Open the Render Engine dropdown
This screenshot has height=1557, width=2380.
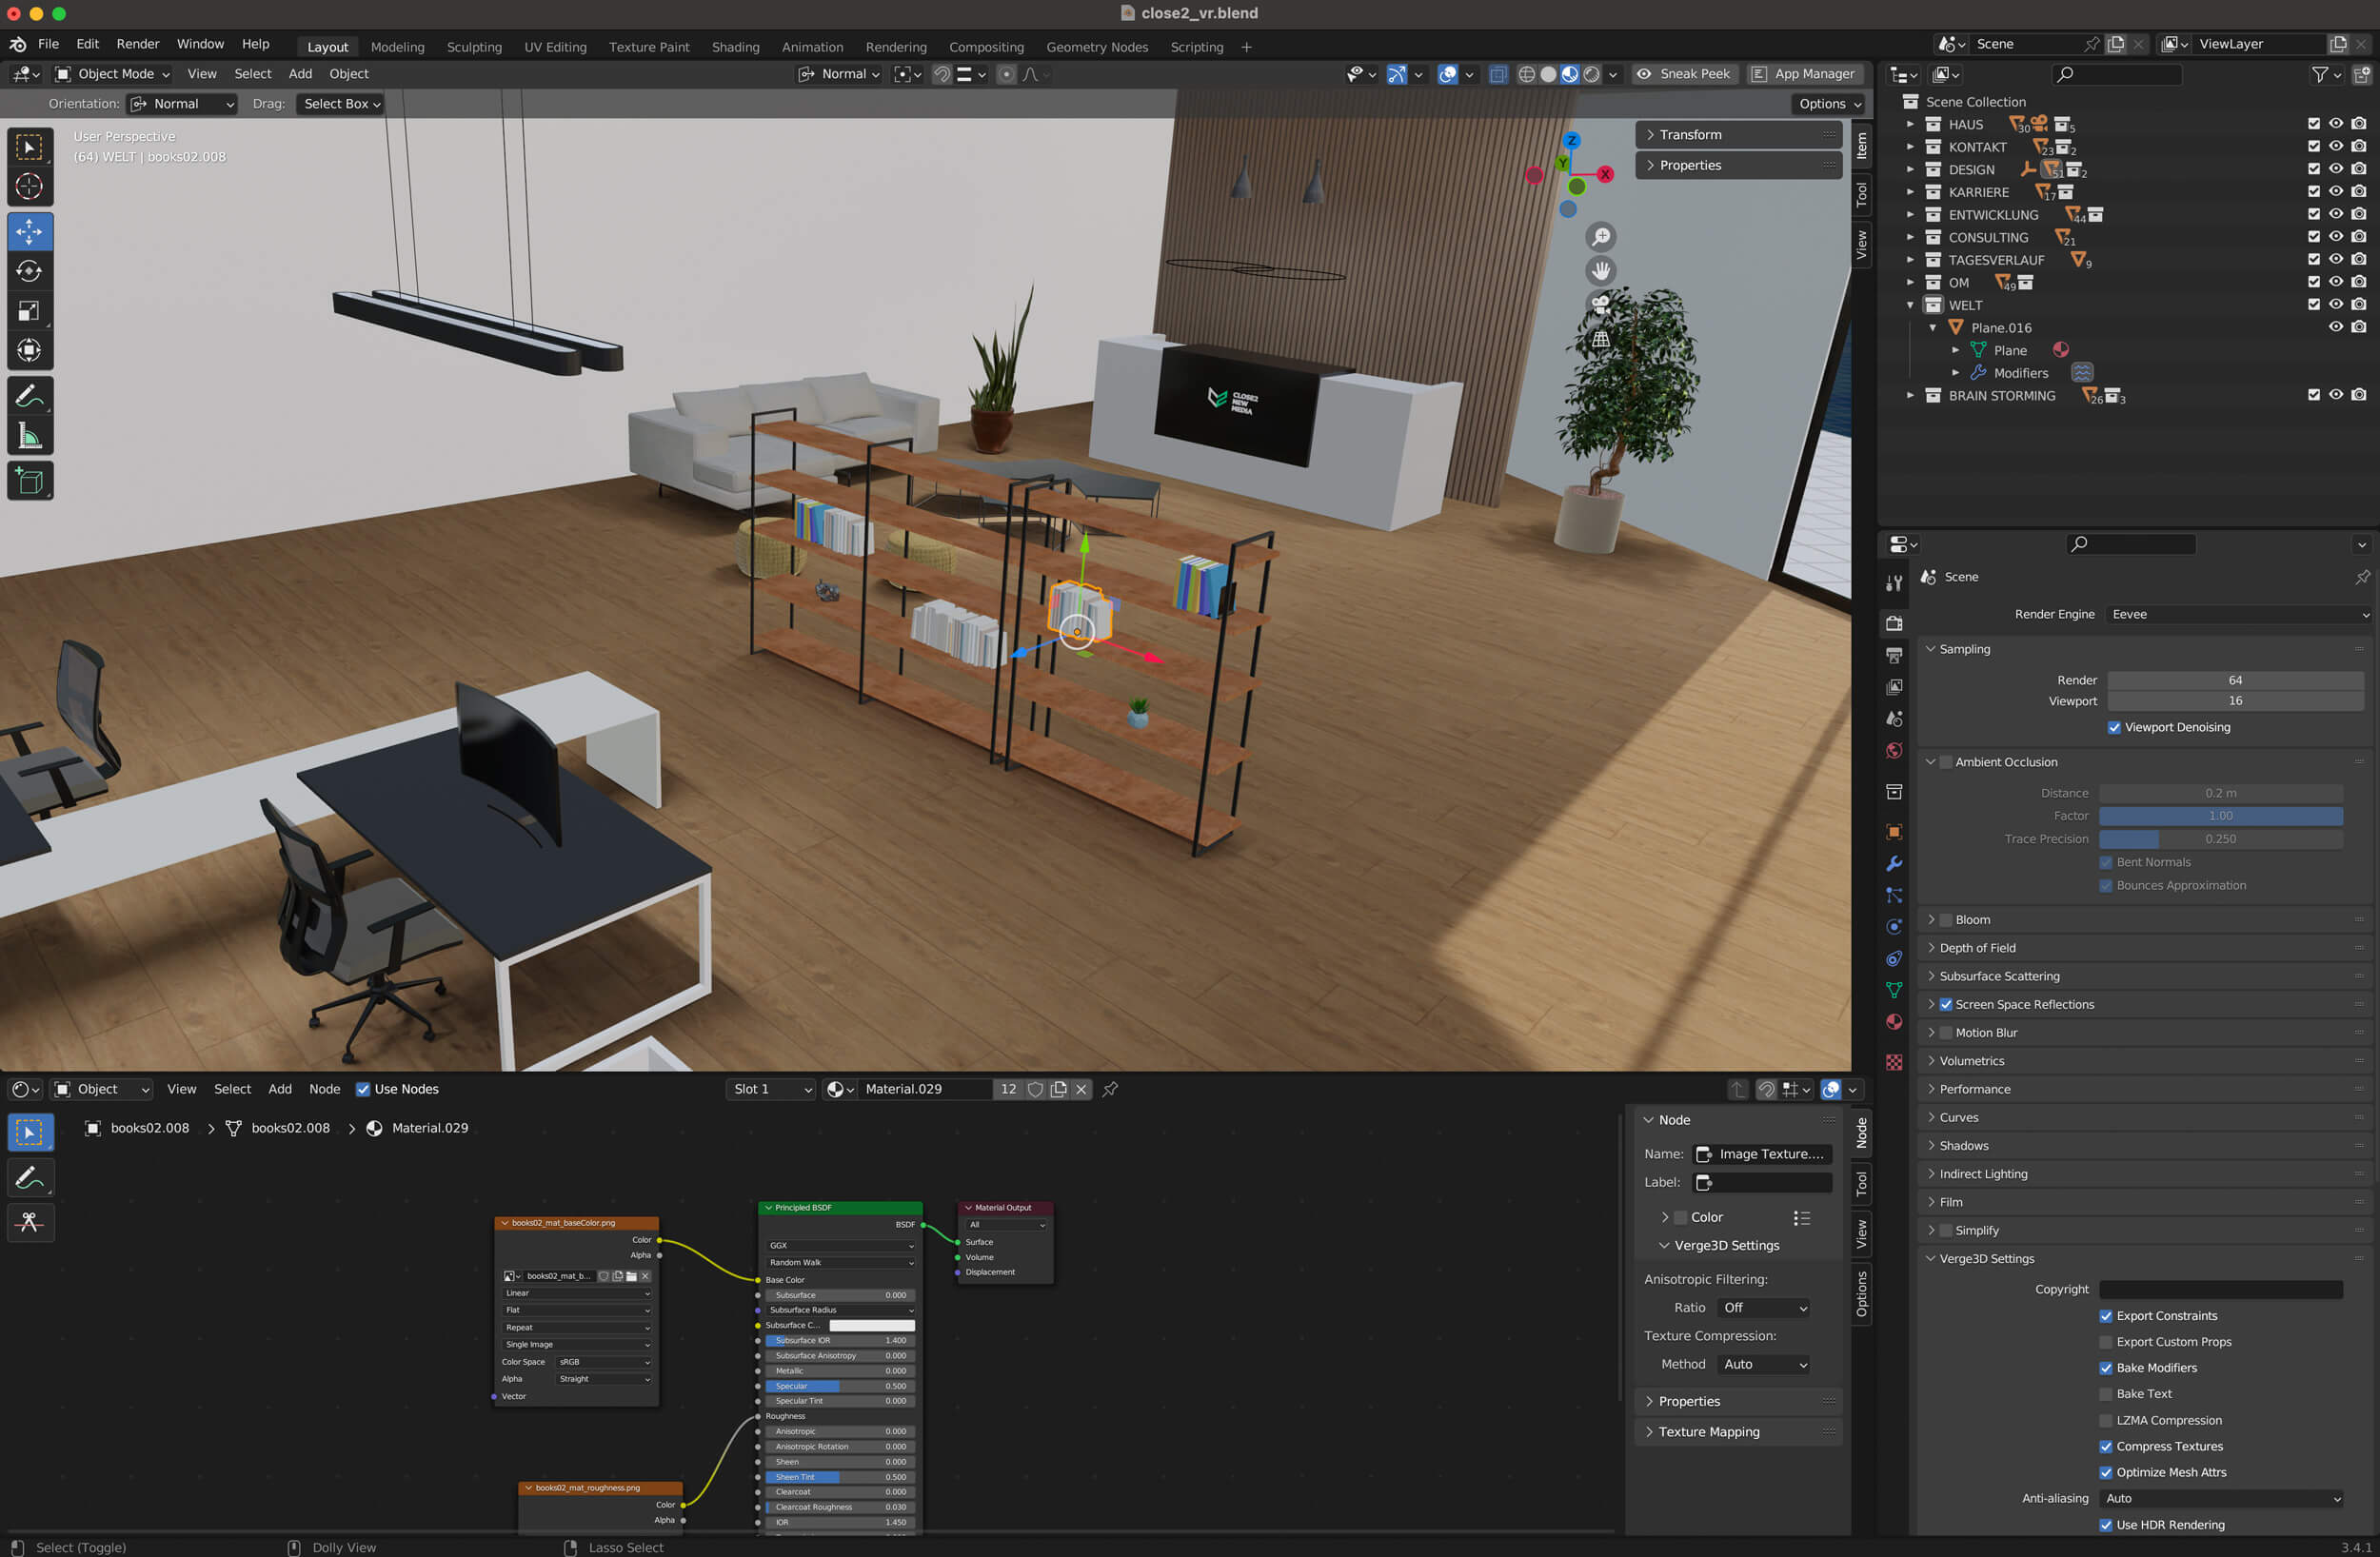tap(2237, 614)
